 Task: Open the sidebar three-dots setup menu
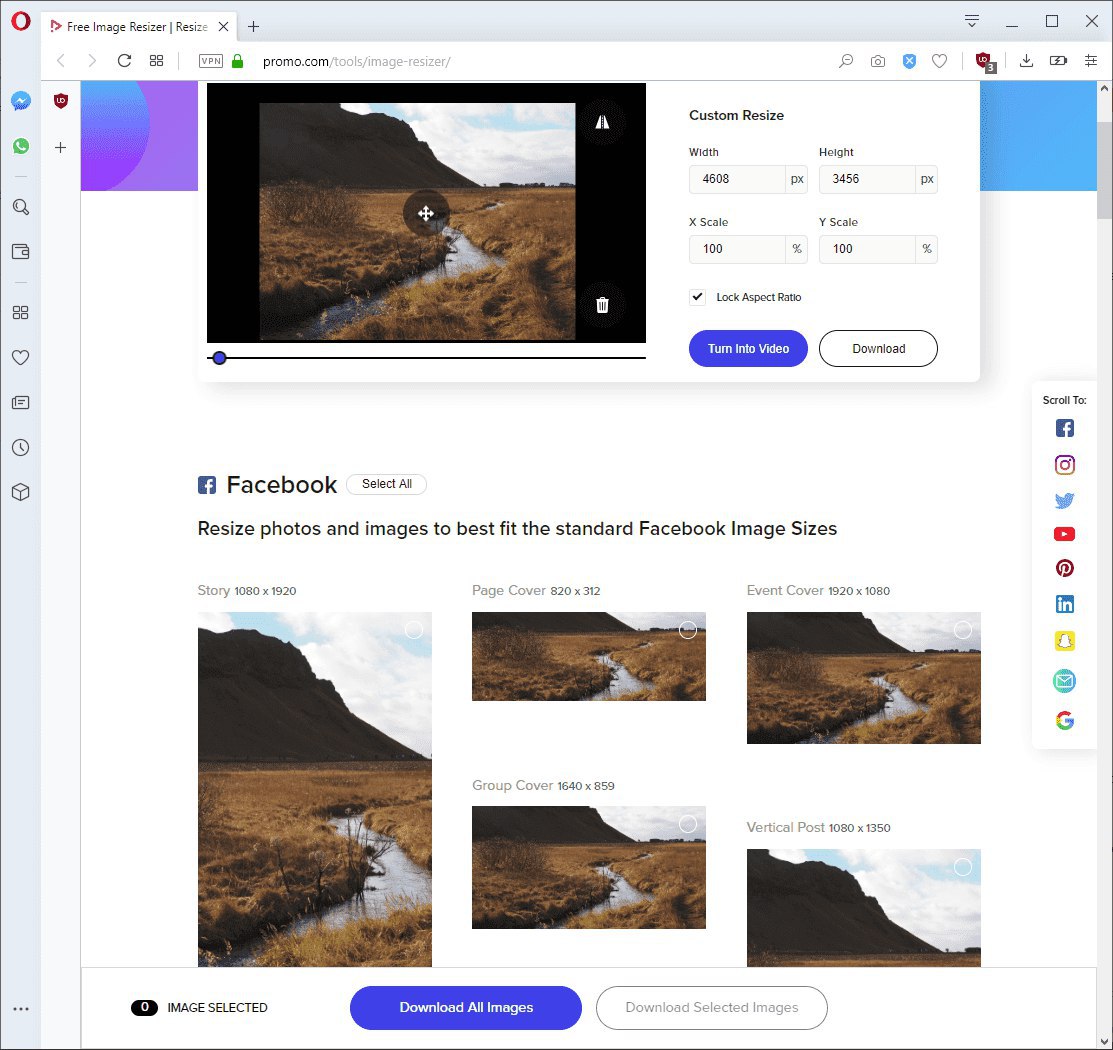(x=21, y=1009)
